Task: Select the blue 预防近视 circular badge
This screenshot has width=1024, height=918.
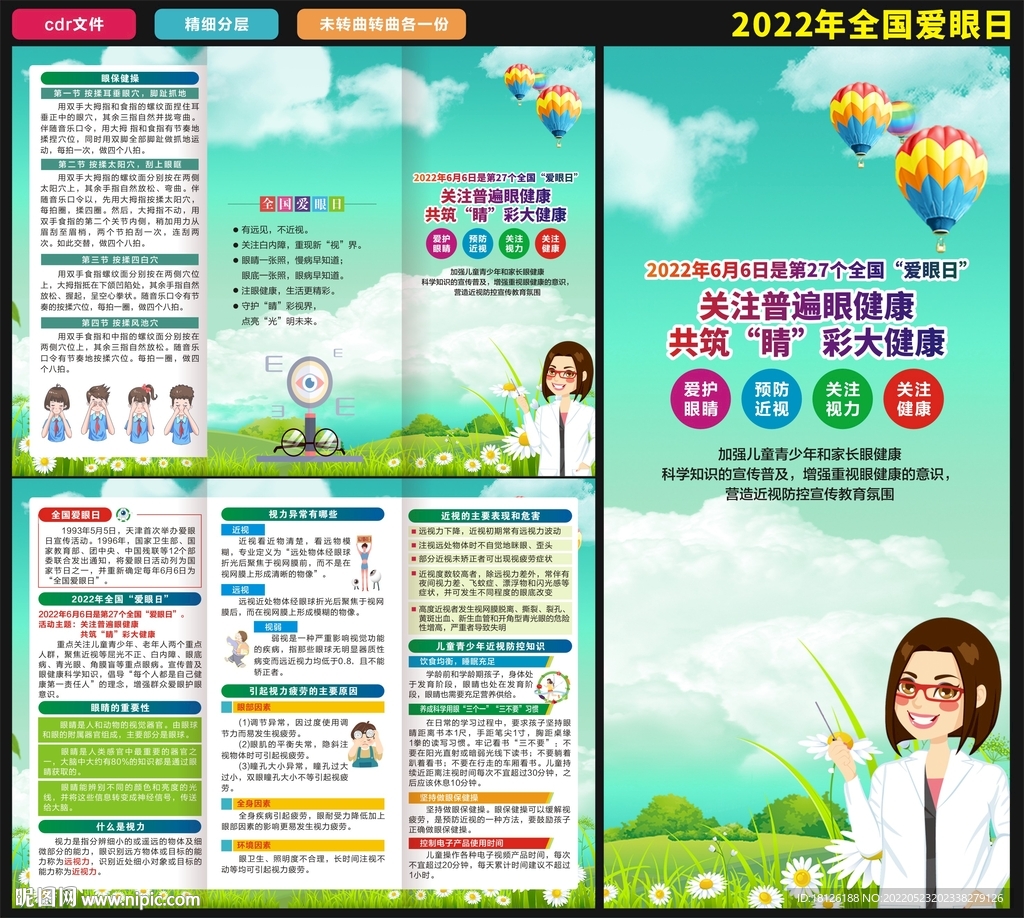Action: click(x=770, y=397)
